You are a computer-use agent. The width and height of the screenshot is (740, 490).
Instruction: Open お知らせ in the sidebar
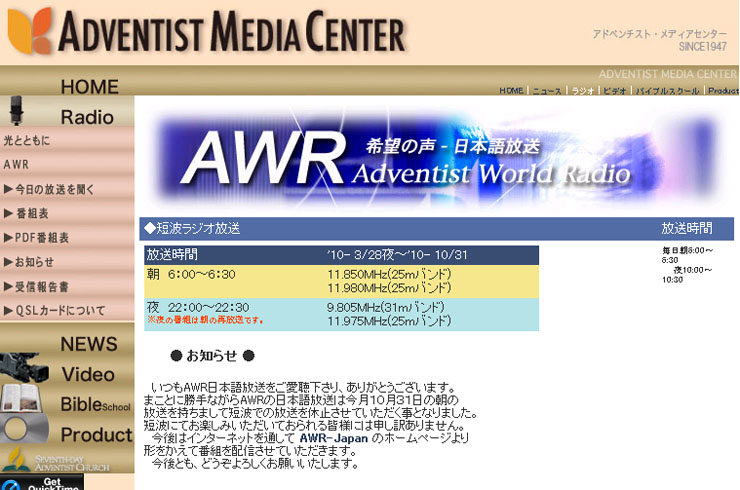point(29,262)
